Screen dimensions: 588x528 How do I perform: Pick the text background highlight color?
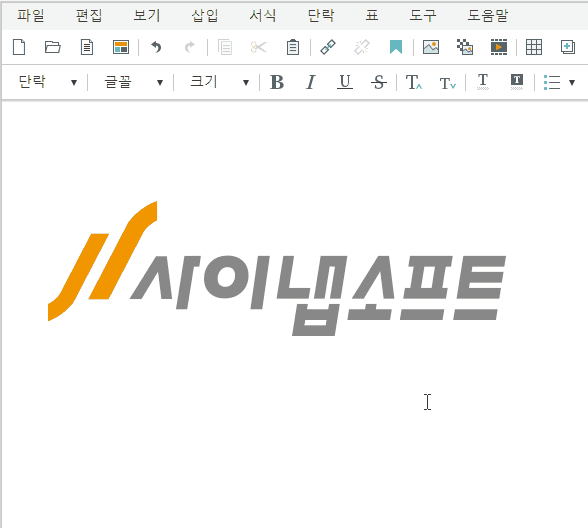[x=517, y=82]
